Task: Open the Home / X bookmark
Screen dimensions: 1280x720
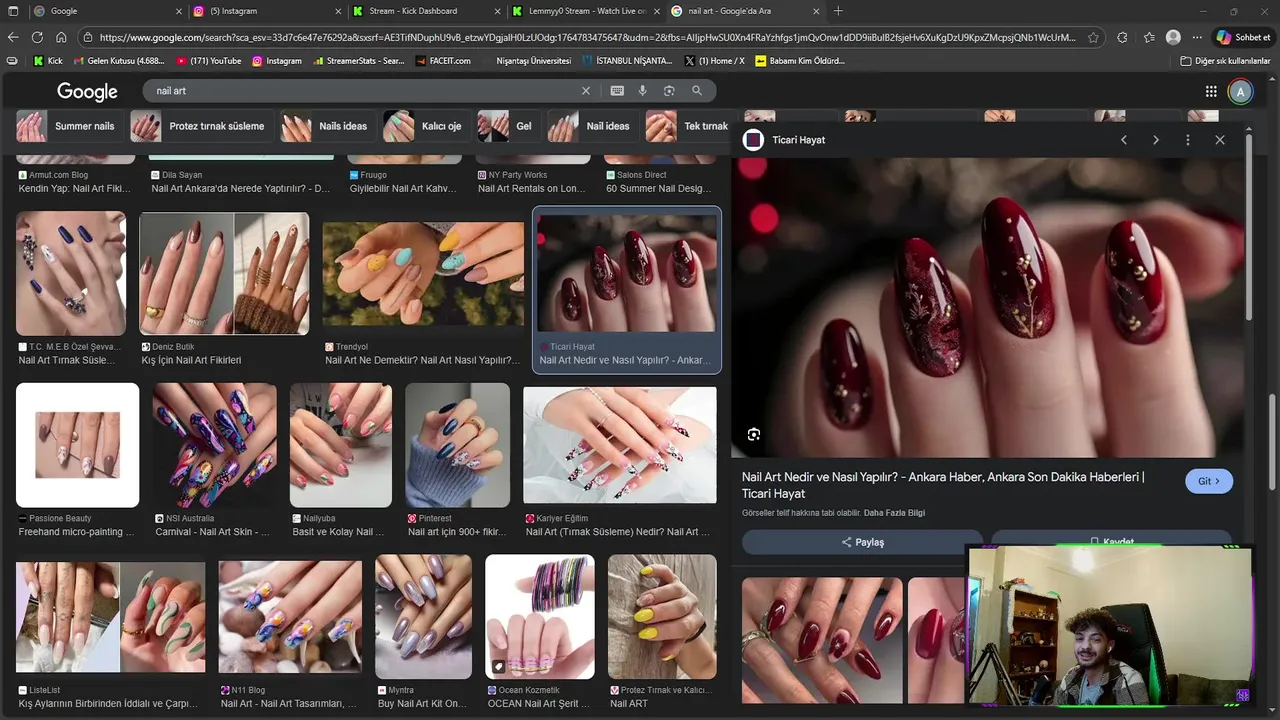Action: [715, 61]
